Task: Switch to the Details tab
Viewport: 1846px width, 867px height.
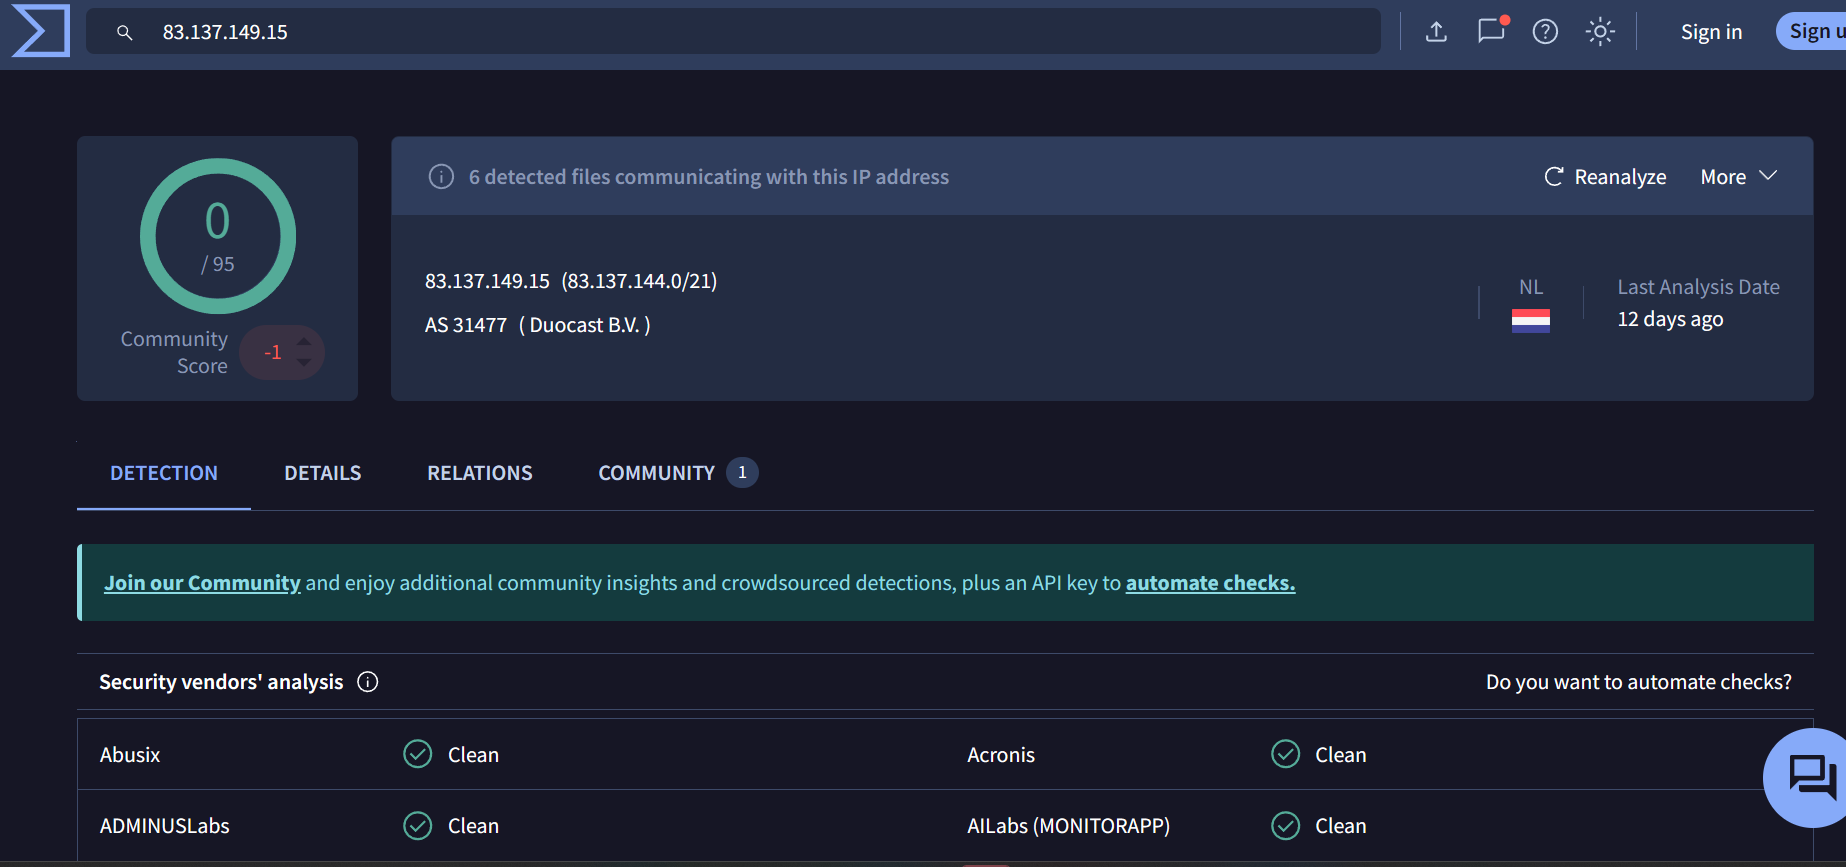Action: tap(322, 473)
